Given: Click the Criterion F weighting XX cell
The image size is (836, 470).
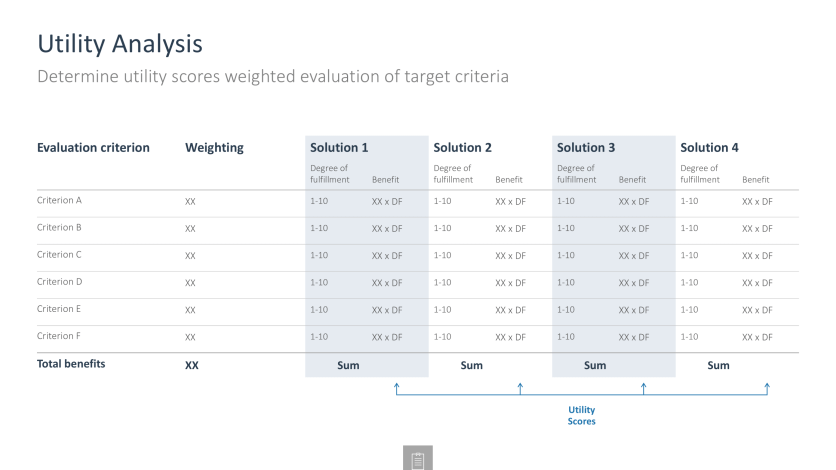Looking at the screenshot, I should pyautogui.click(x=190, y=337).
